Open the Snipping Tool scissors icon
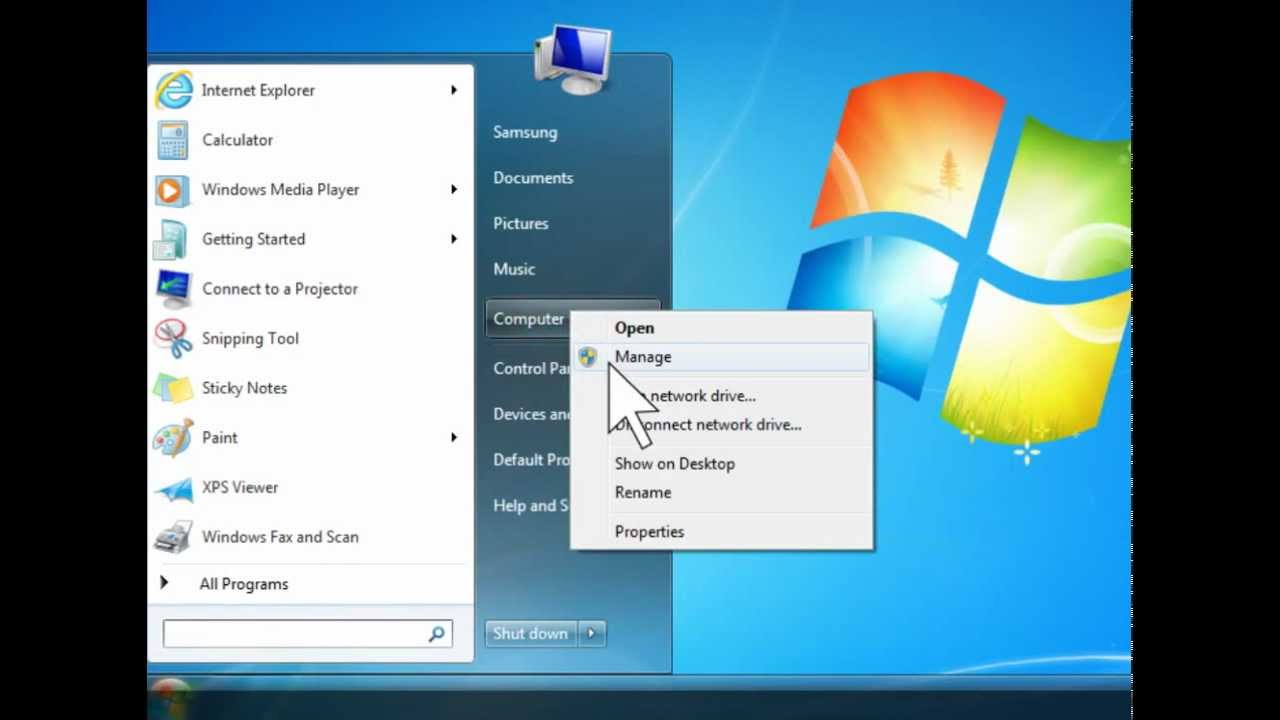This screenshot has height=720, width=1280. point(173,338)
